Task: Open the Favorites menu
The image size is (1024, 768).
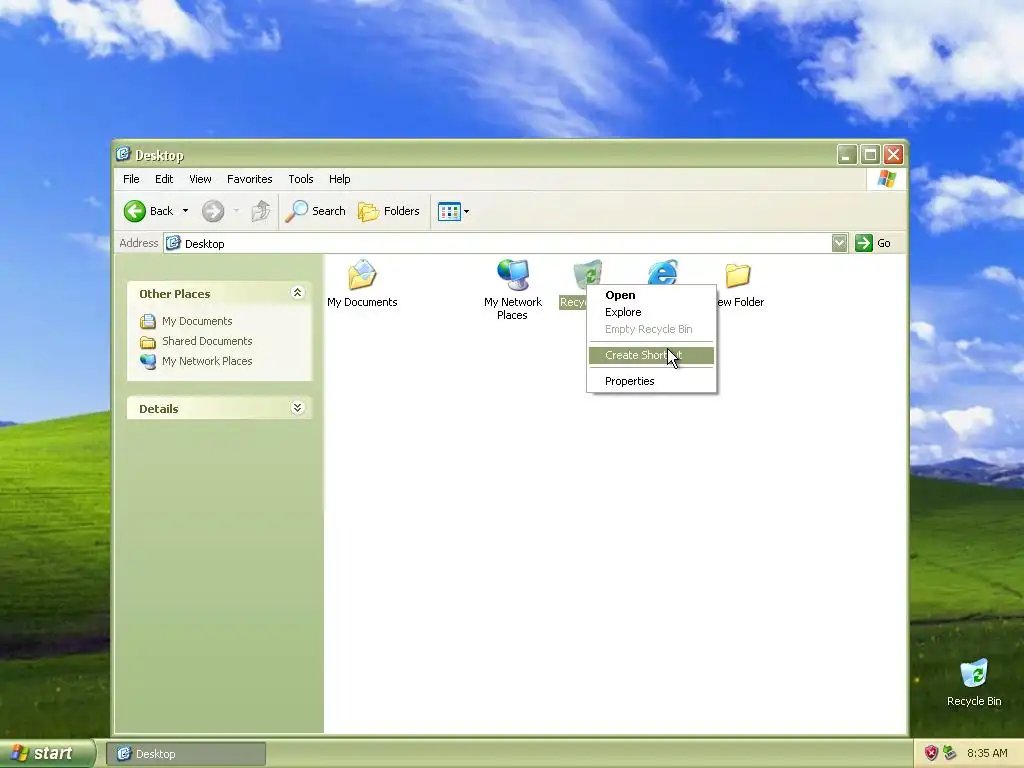Action: (x=249, y=179)
